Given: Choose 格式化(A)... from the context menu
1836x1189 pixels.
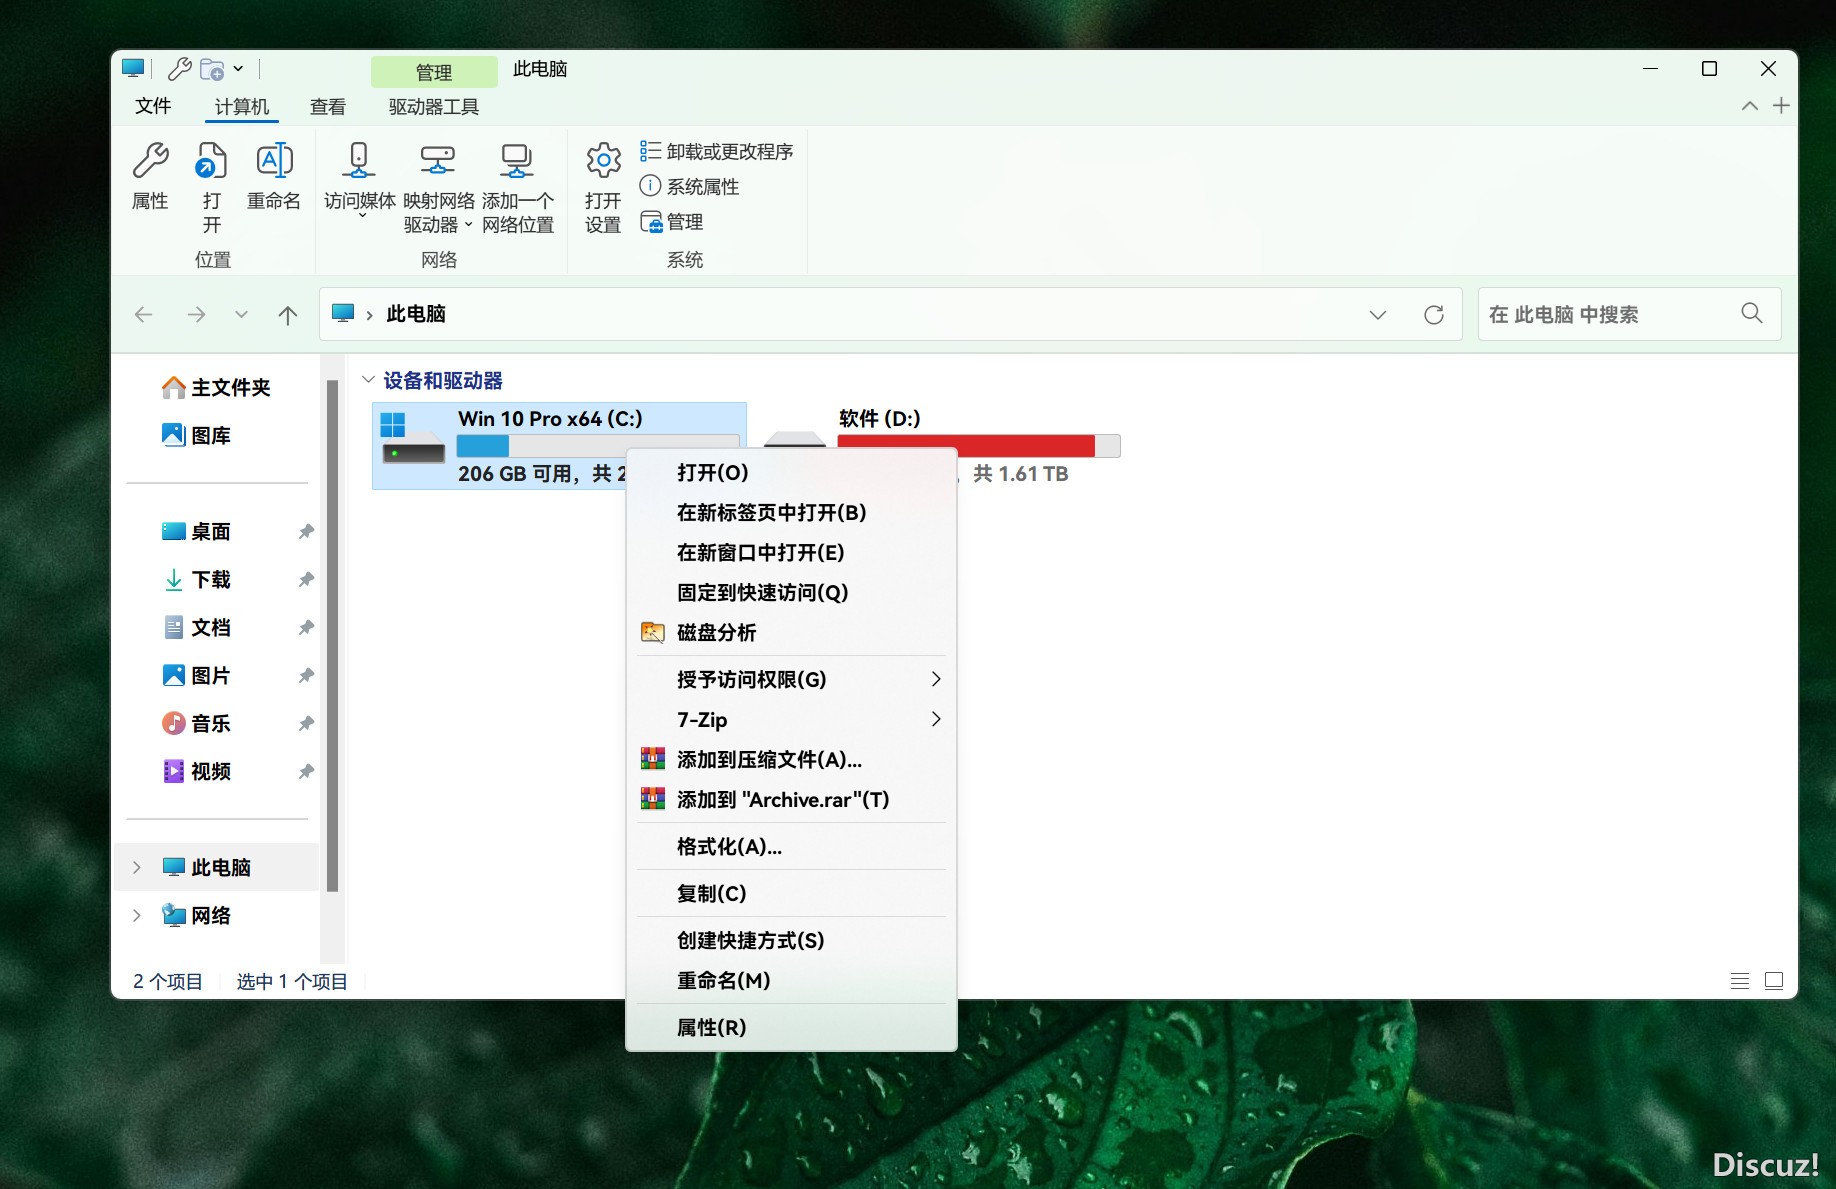Looking at the screenshot, I should (x=791, y=847).
